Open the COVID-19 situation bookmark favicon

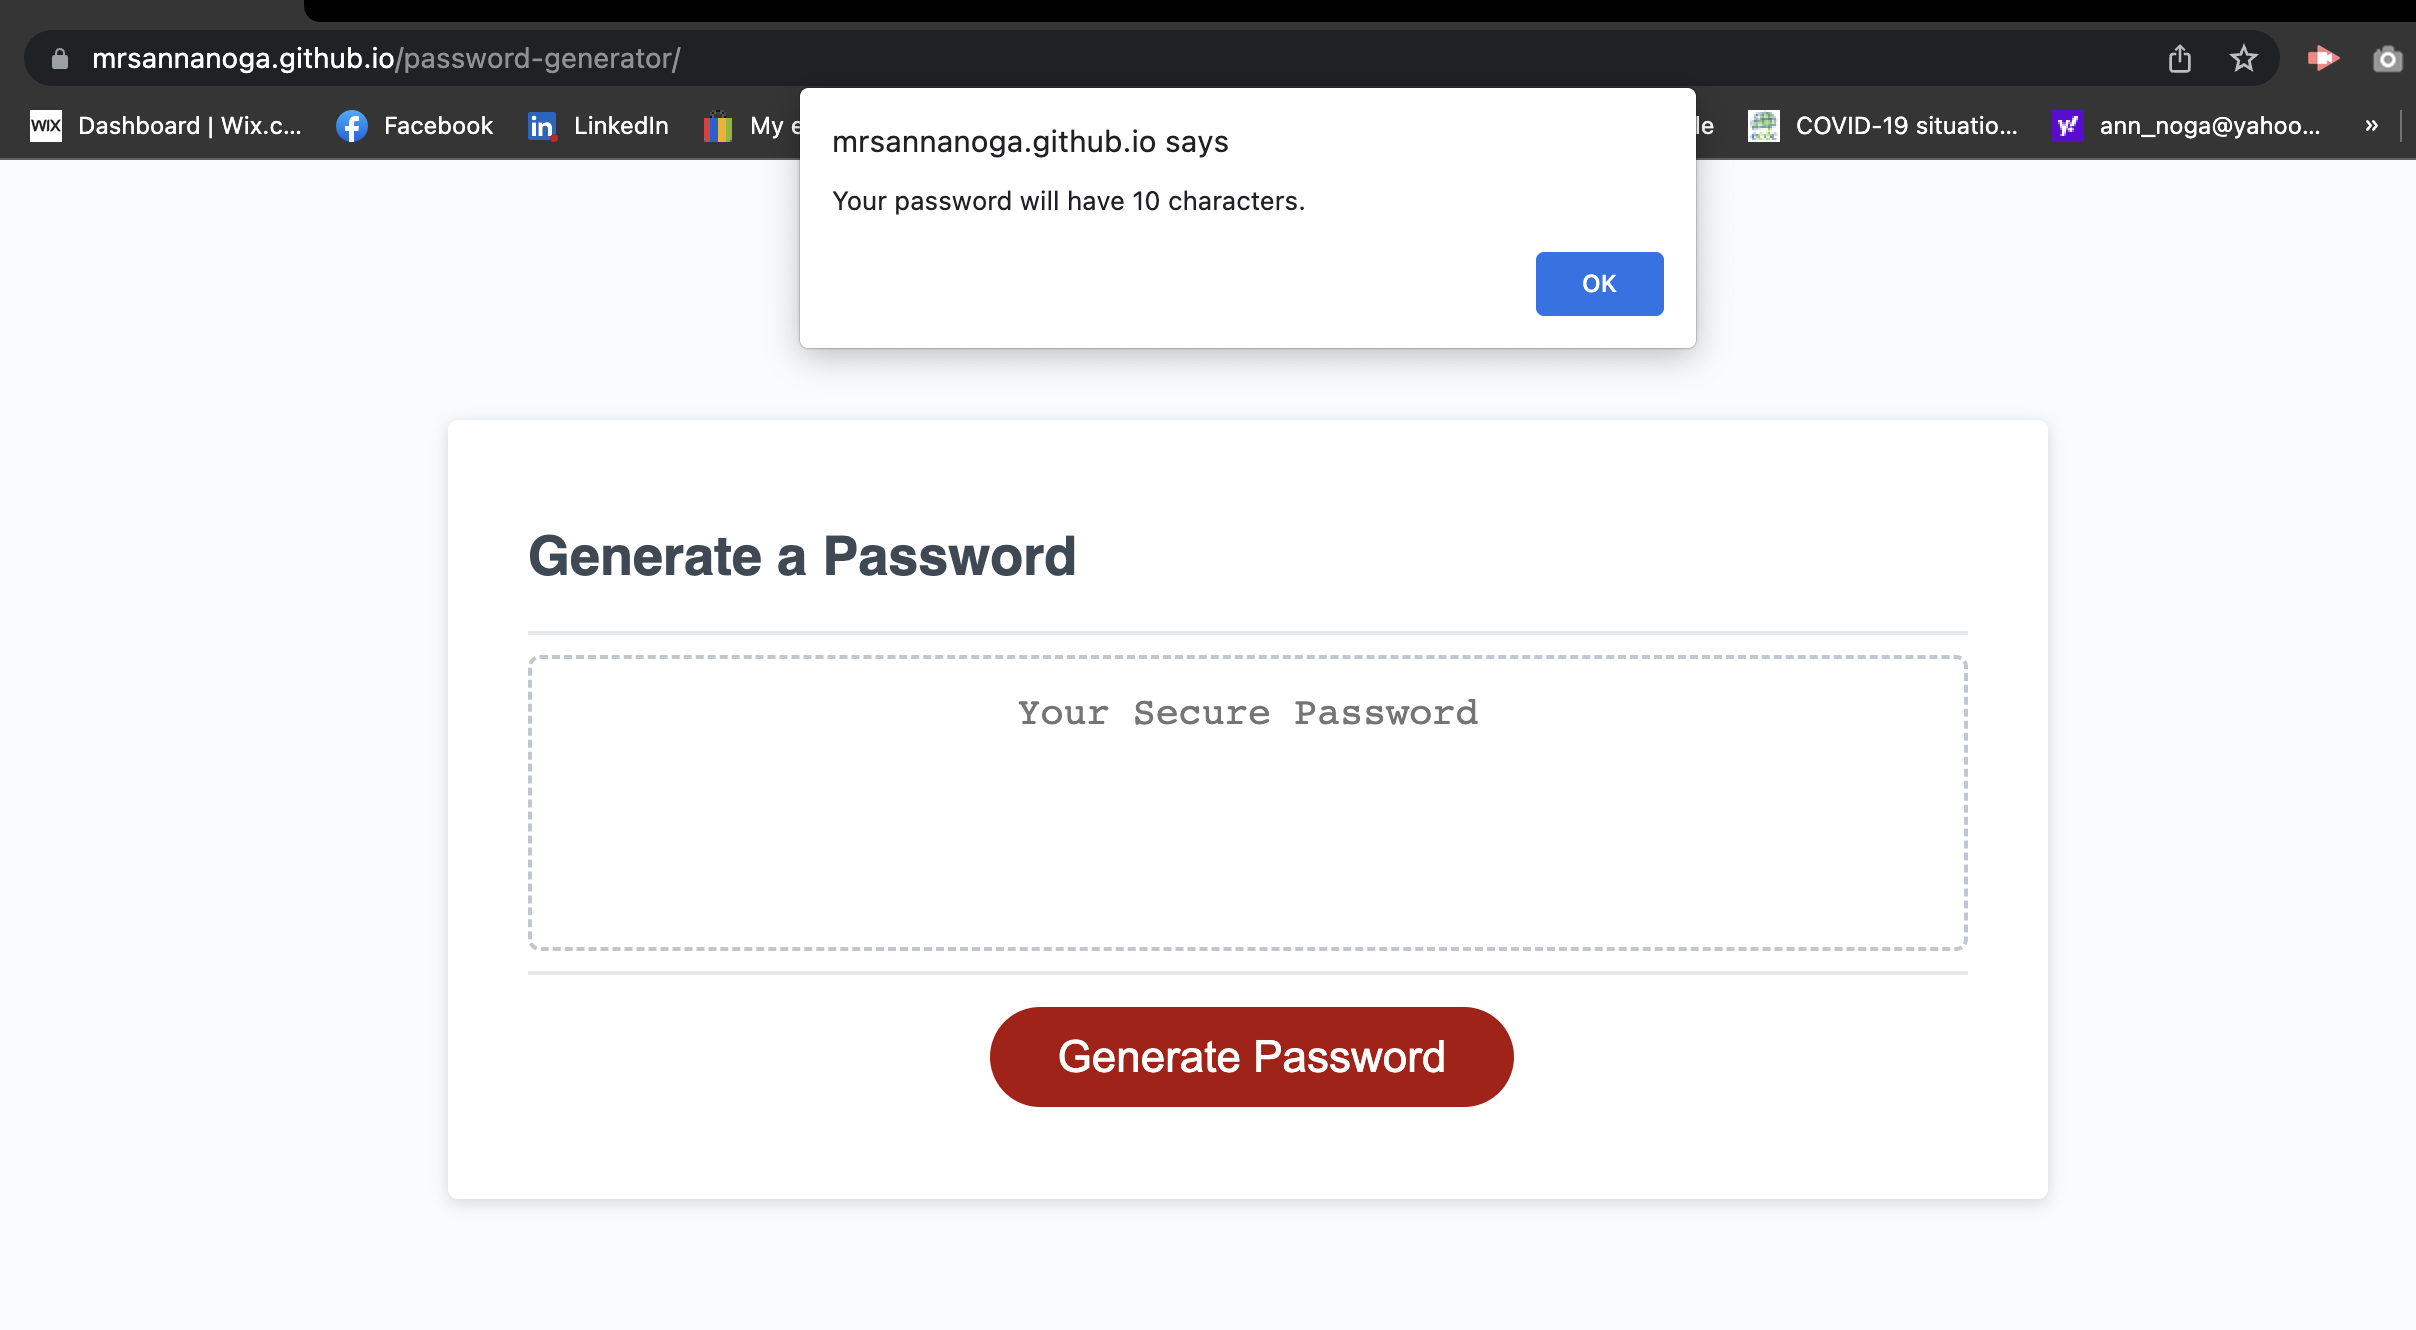(1764, 126)
